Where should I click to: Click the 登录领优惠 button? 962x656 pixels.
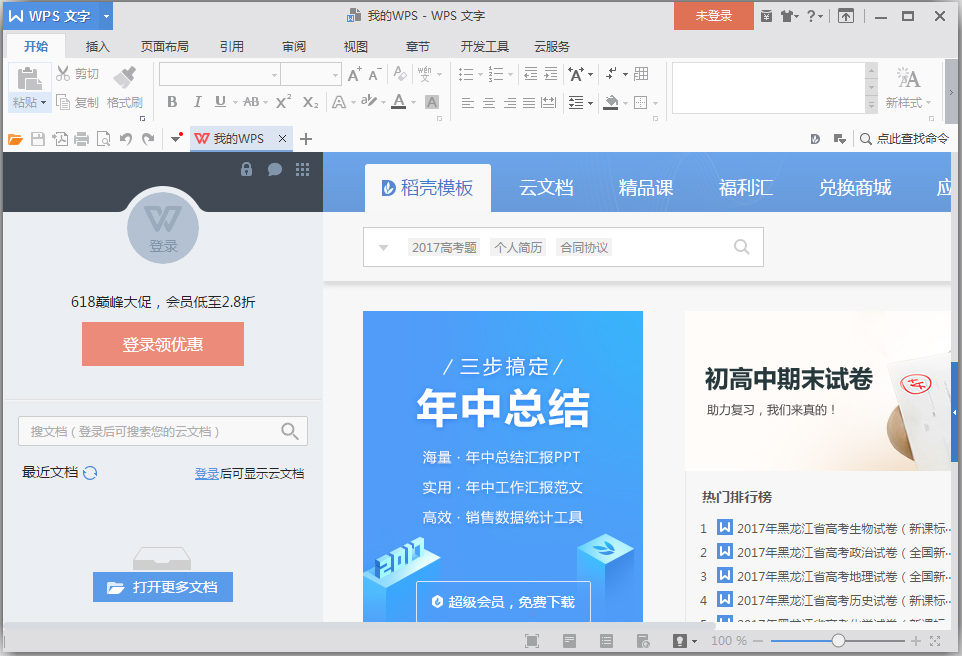coord(163,344)
